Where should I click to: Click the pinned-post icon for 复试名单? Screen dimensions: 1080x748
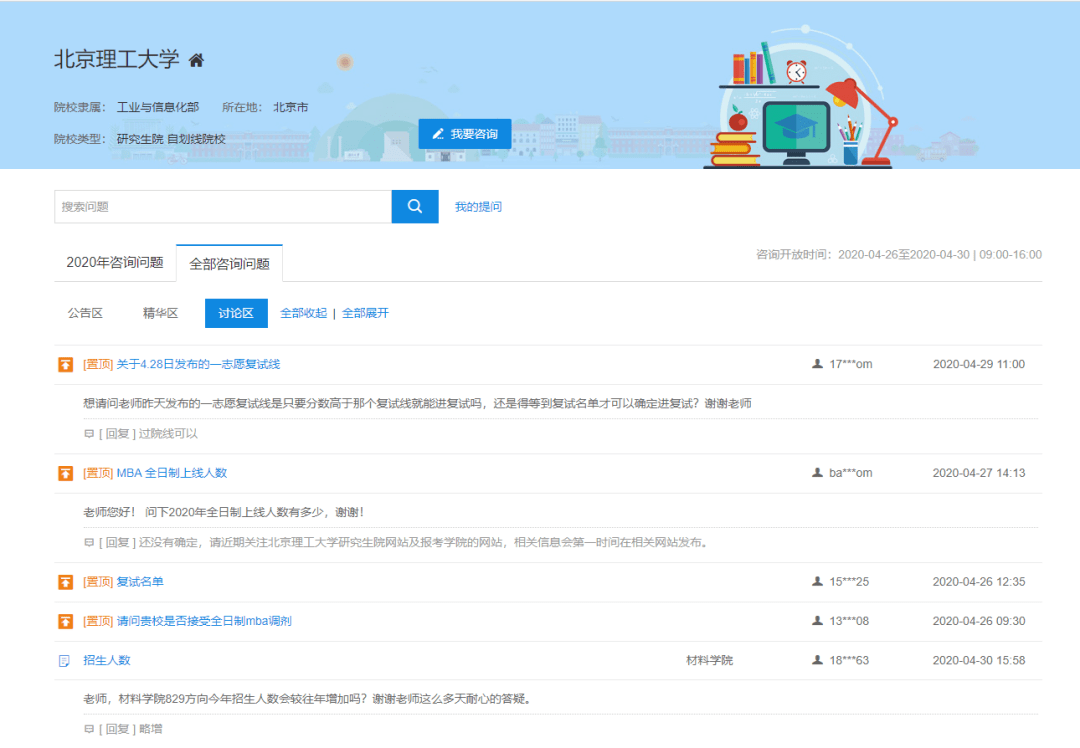point(65,582)
